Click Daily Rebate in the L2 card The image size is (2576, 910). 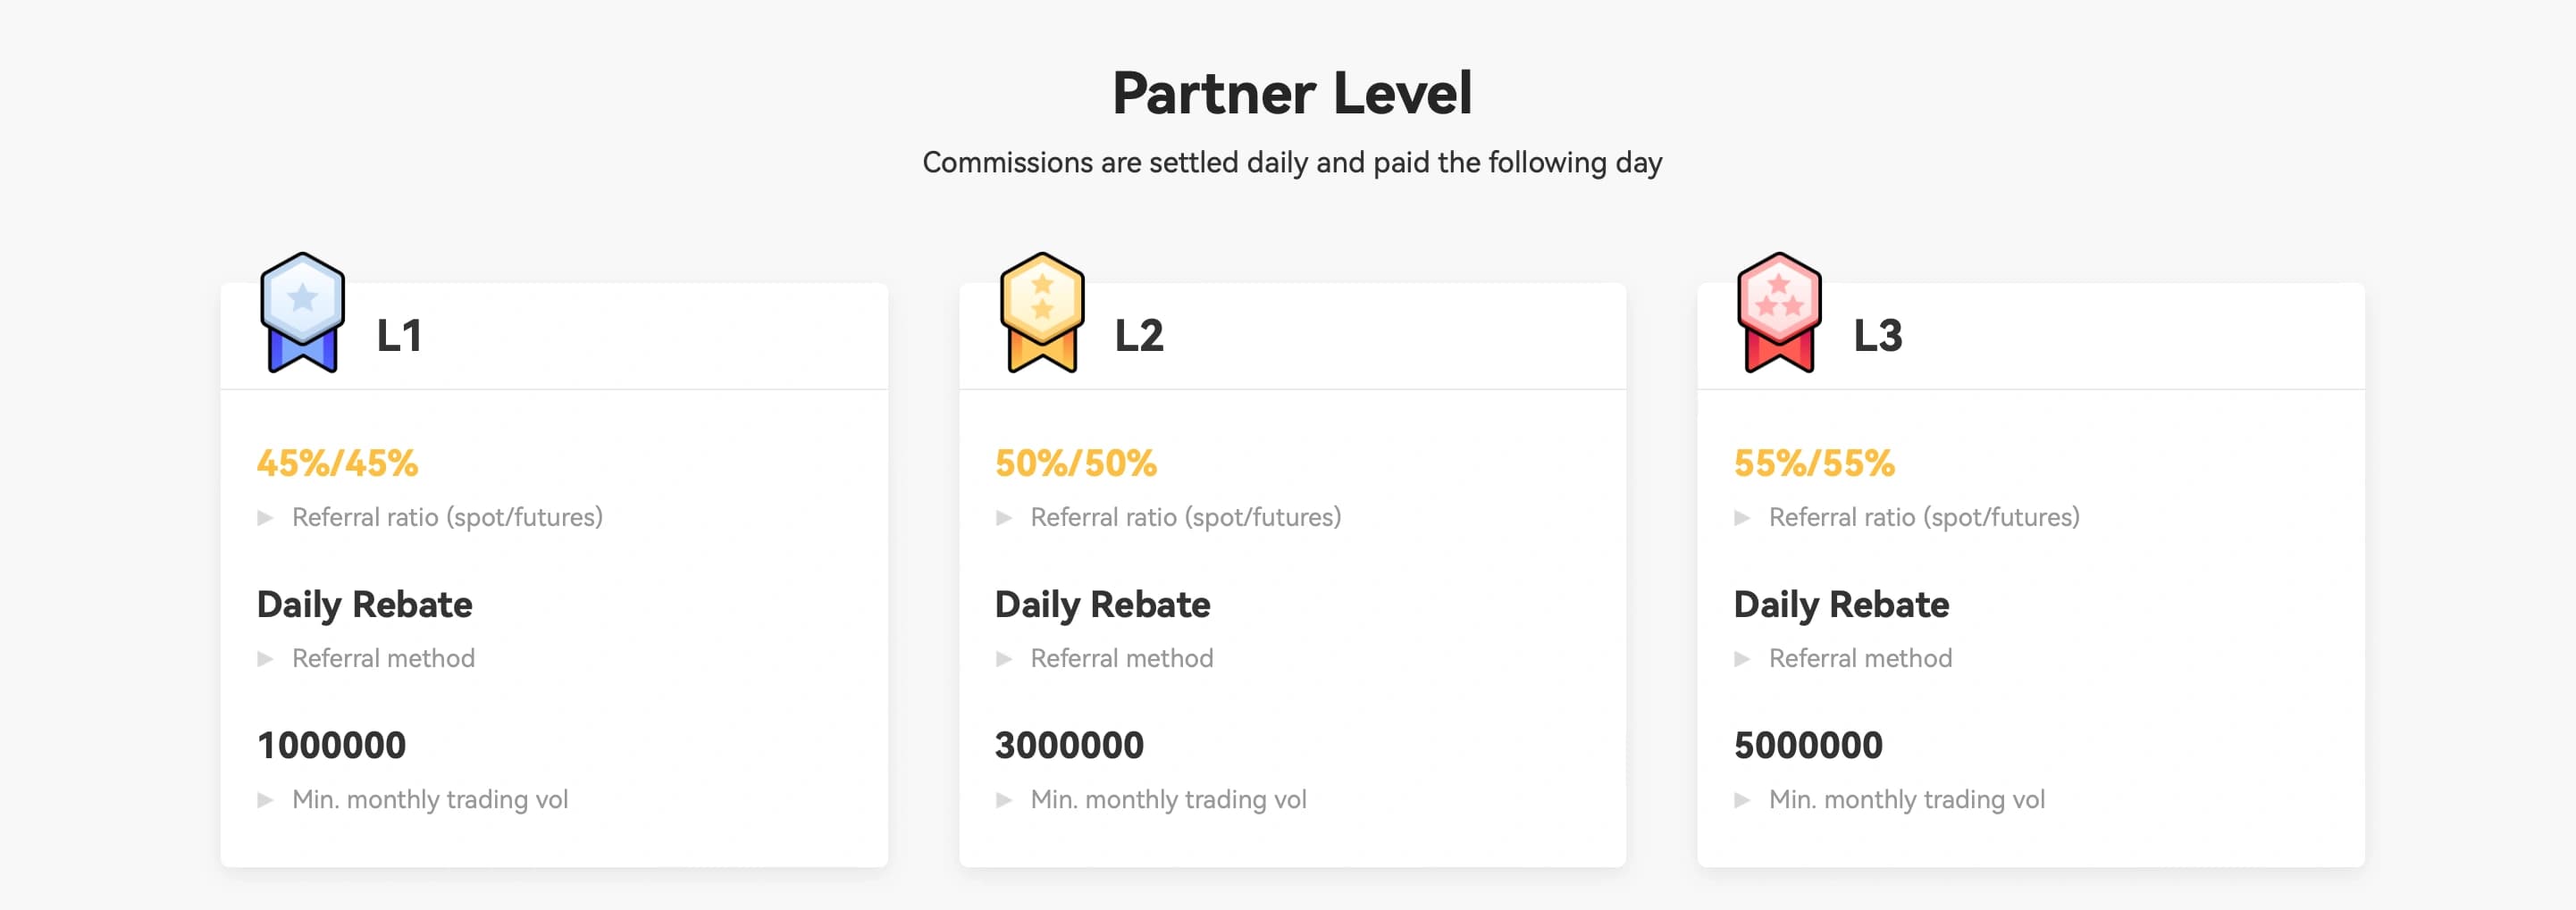1102,605
